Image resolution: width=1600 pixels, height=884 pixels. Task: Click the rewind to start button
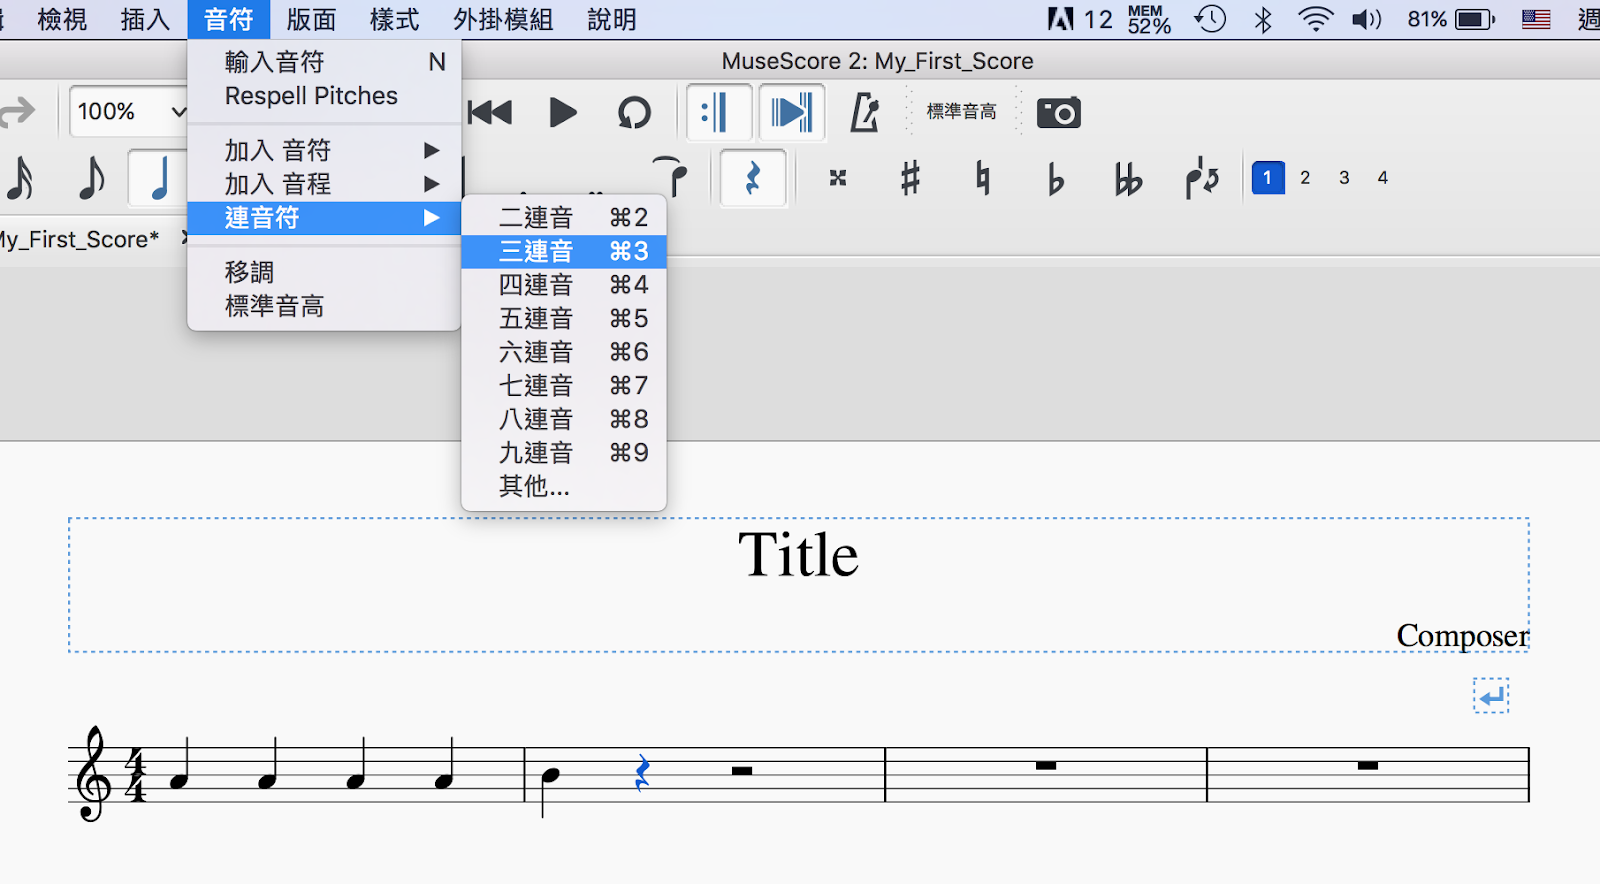(490, 113)
